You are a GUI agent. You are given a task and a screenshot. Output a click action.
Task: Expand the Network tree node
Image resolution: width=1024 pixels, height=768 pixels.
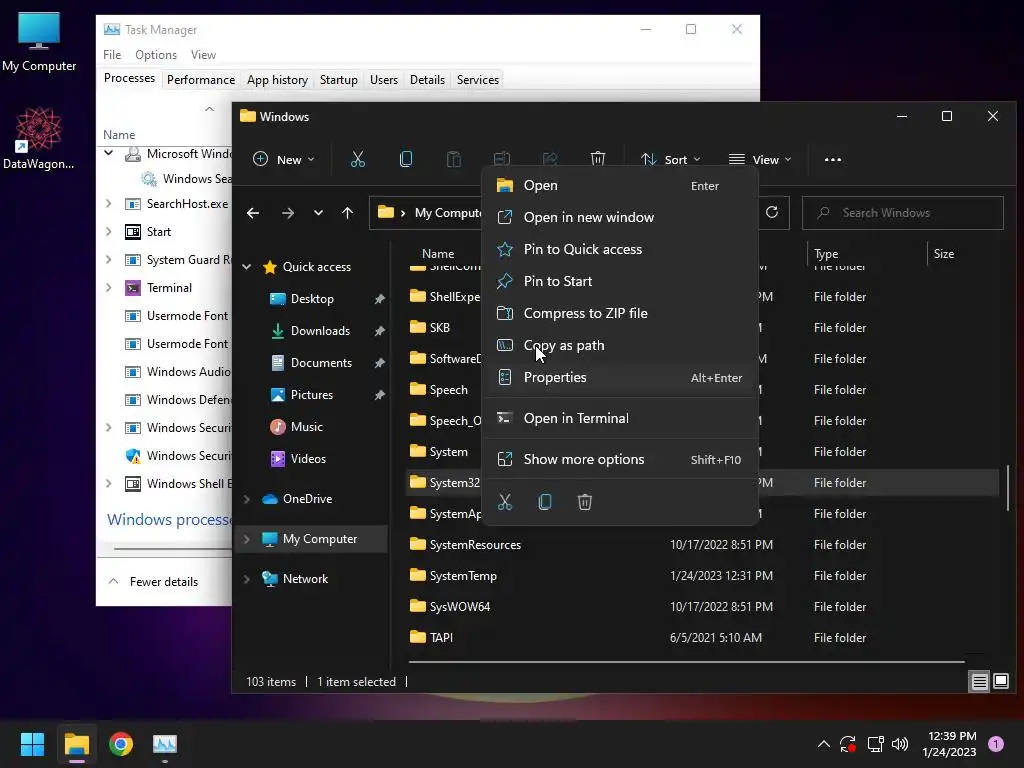pyautogui.click(x=247, y=579)
